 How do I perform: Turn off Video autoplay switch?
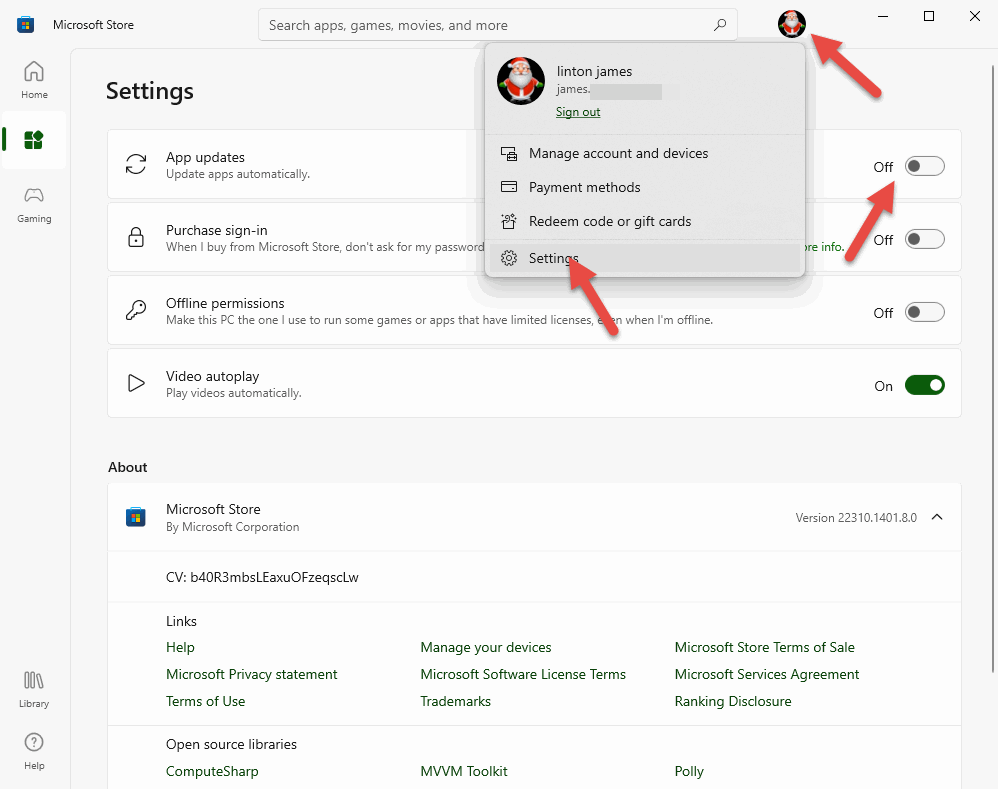point(925,386)
